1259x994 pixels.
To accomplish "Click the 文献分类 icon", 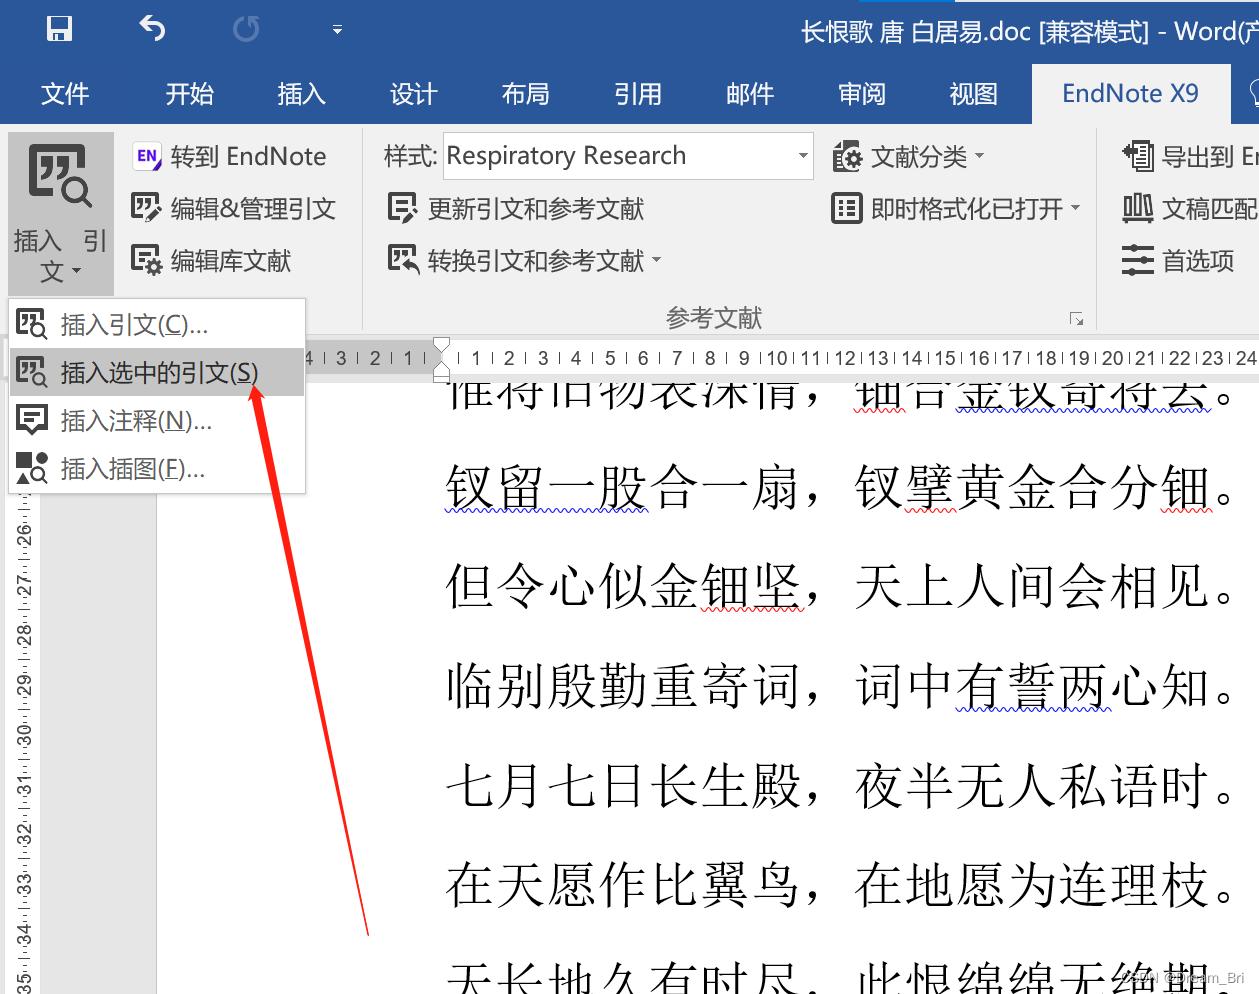I will coord(847,156).
